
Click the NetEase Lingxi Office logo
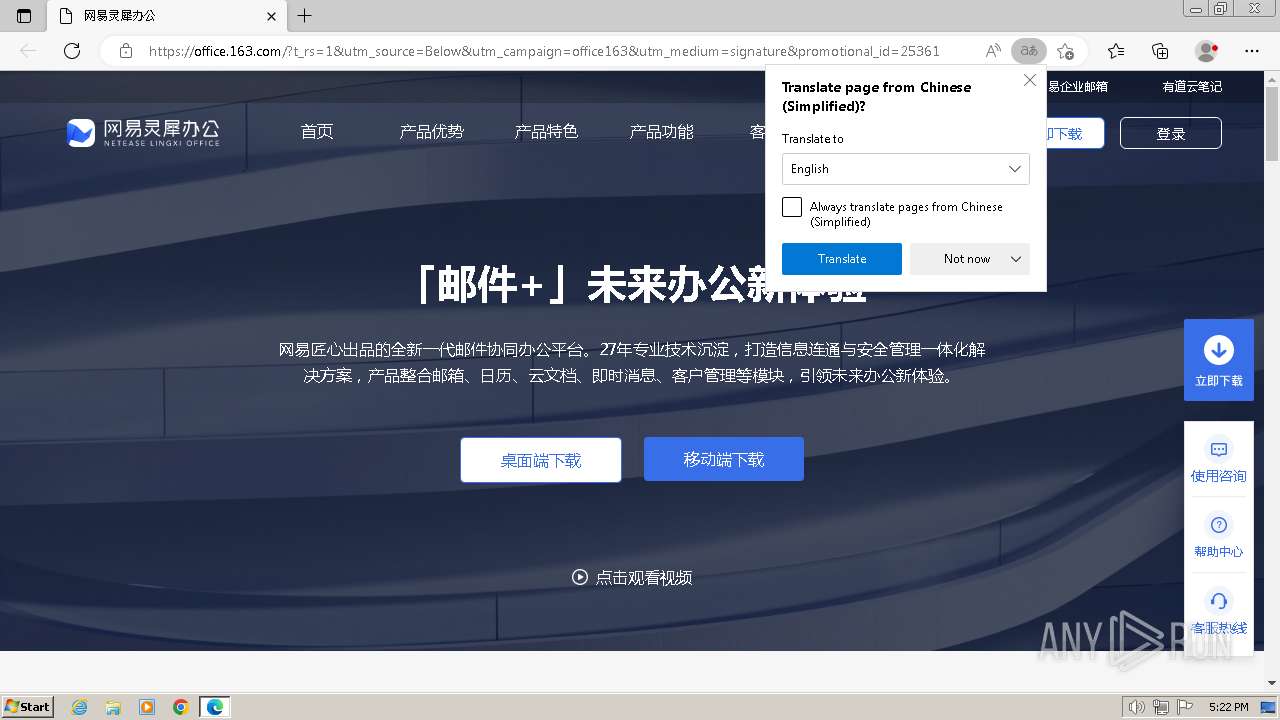[143, 132]
